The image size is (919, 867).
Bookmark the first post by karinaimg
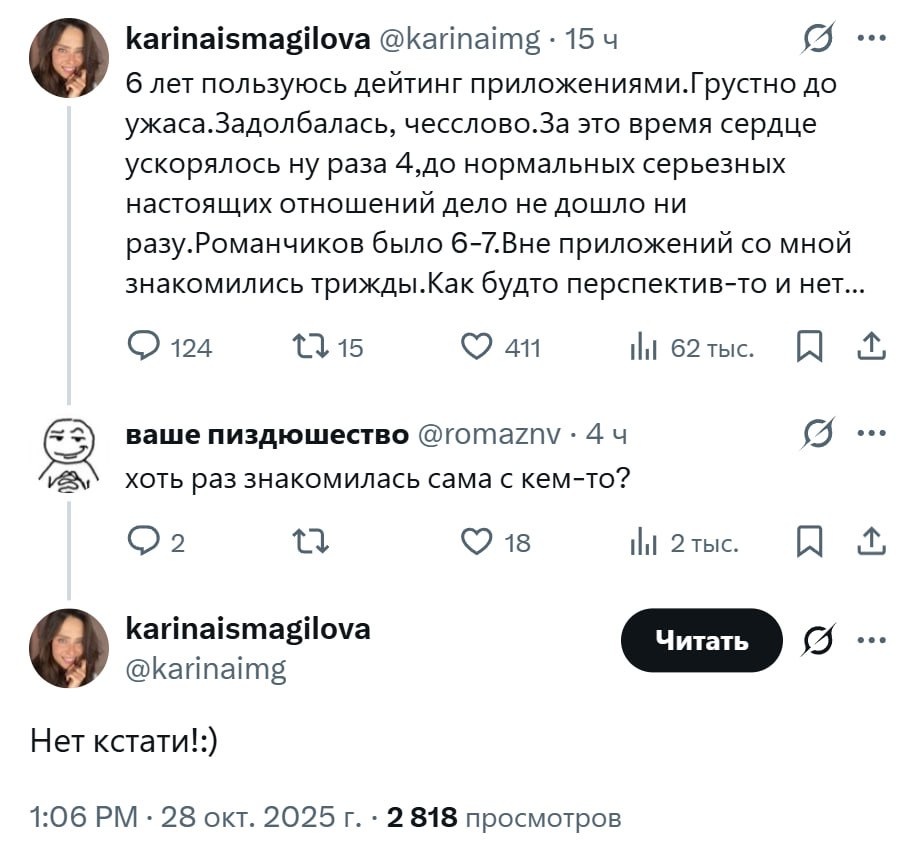pos(808,346)
